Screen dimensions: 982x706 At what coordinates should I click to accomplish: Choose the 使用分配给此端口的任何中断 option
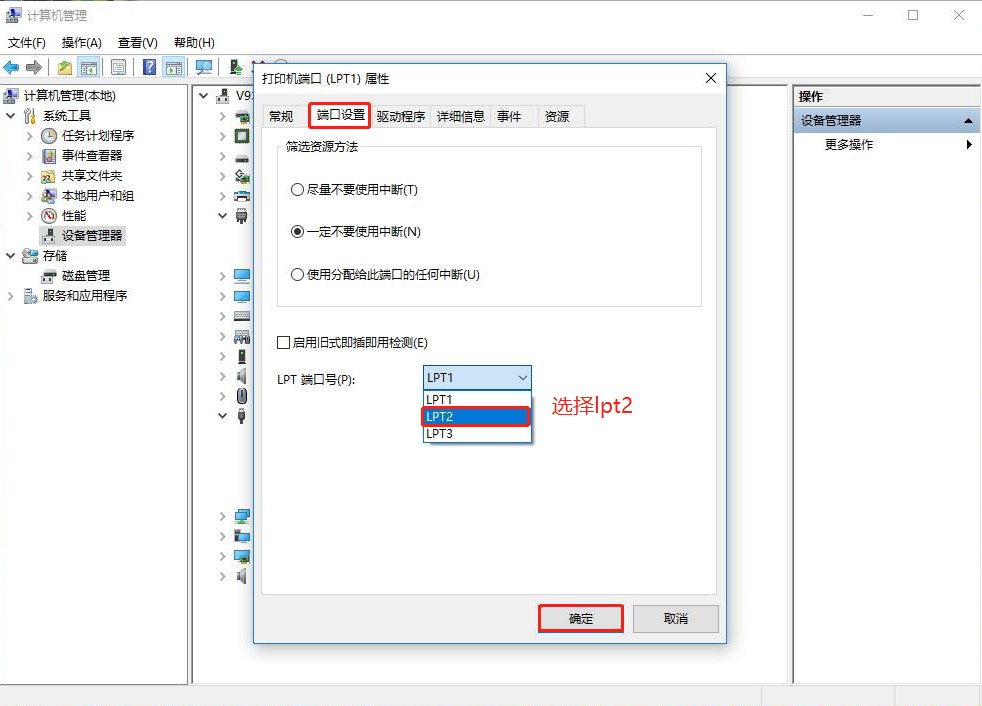[297, 275]
